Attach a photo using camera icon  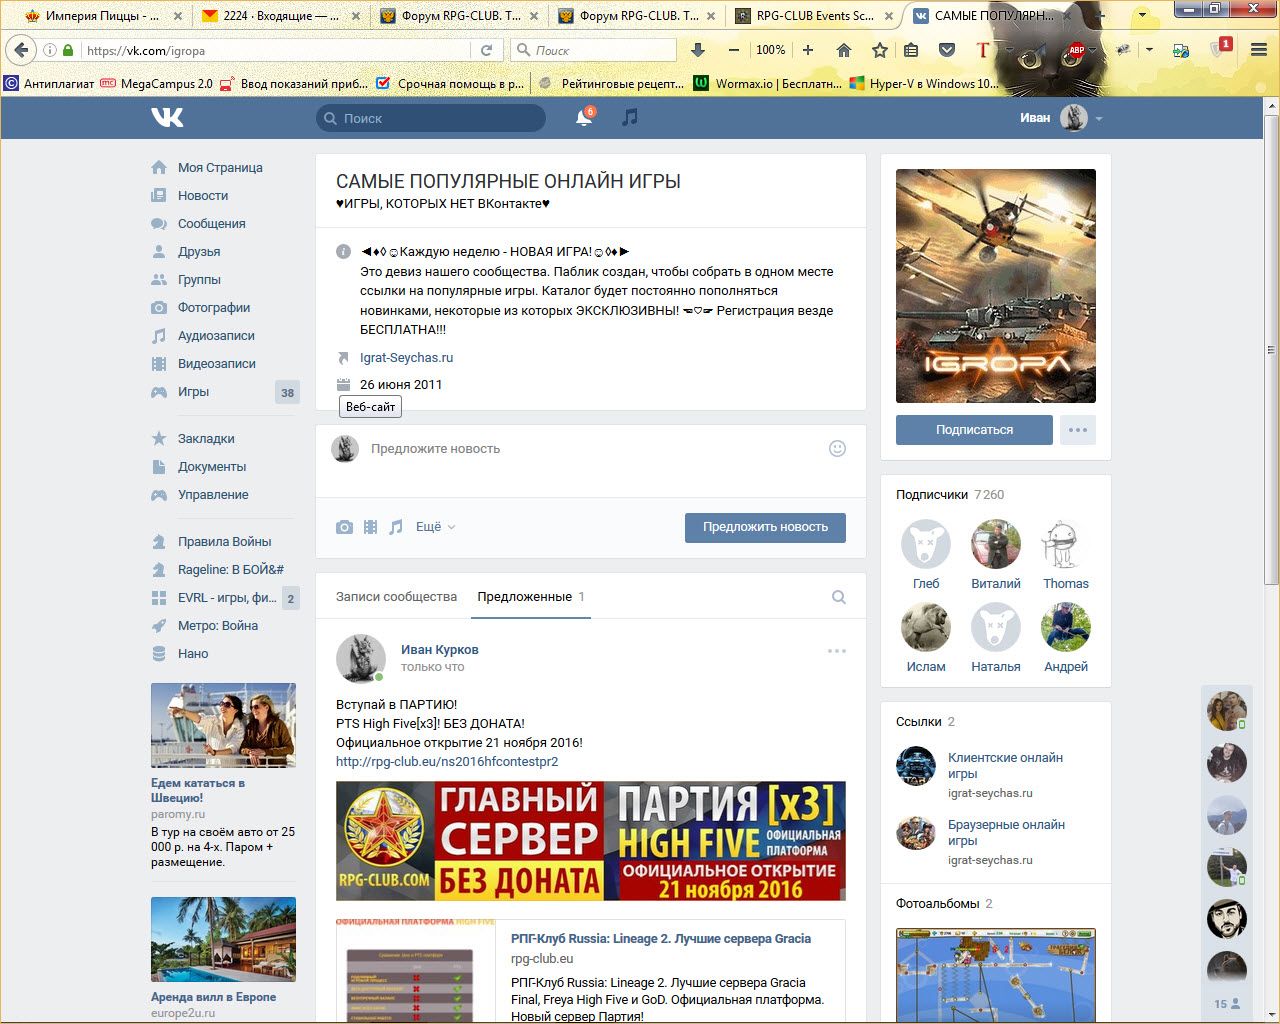point(344,527)
